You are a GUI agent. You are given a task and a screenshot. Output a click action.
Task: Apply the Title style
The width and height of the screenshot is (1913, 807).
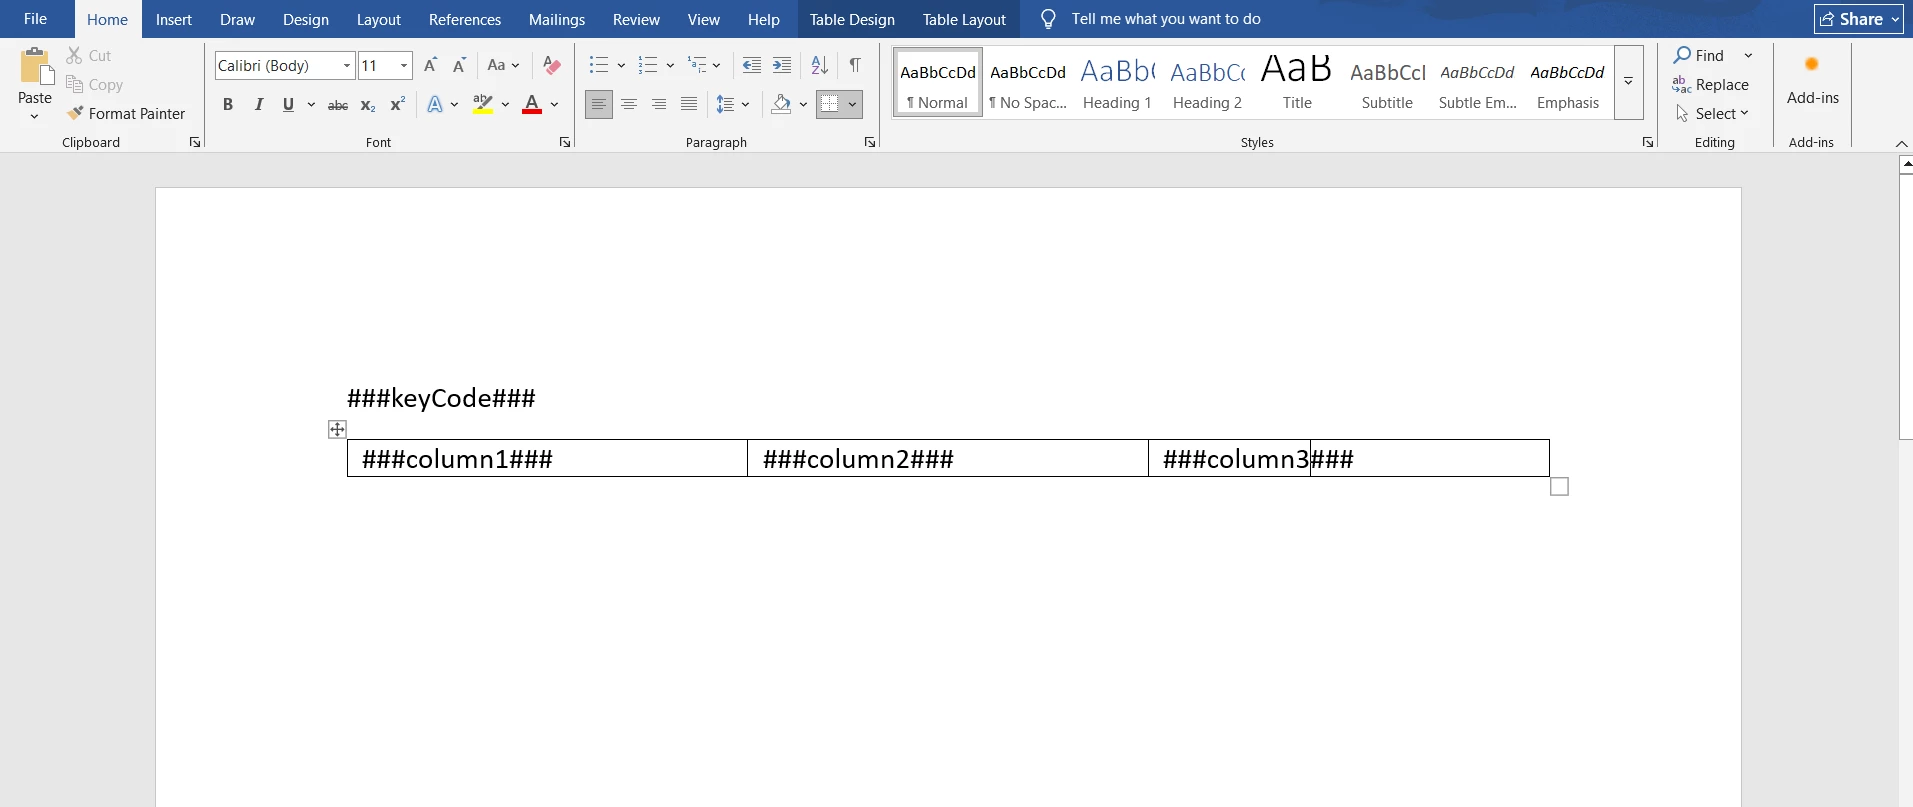(1297, 83)
